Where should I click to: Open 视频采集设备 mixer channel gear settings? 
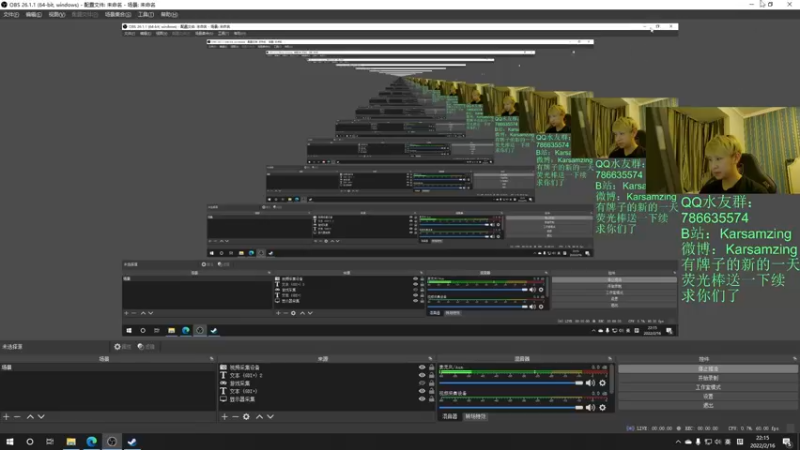point(603,407)
